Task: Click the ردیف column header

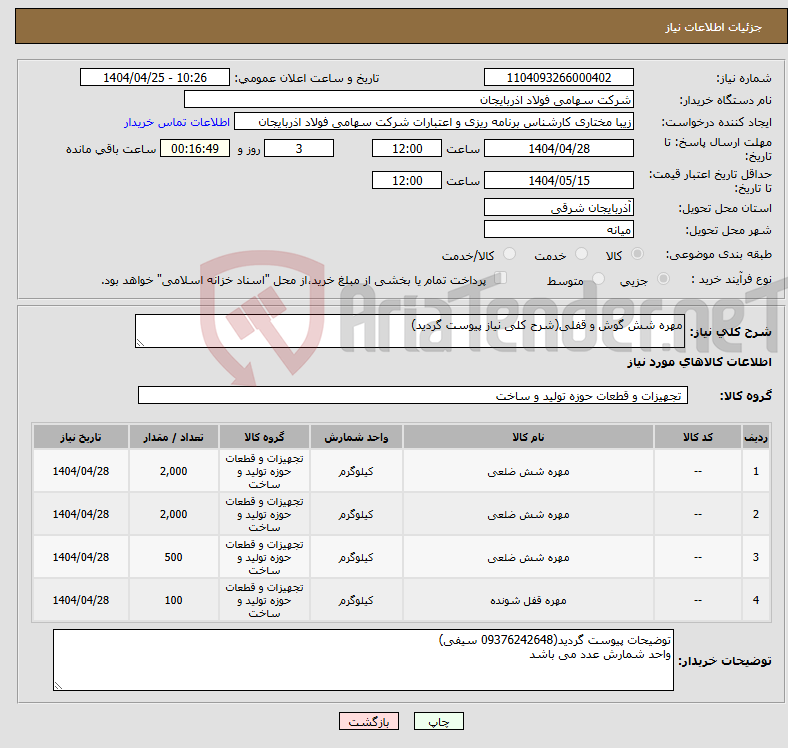Action: (x=755, y=437)
